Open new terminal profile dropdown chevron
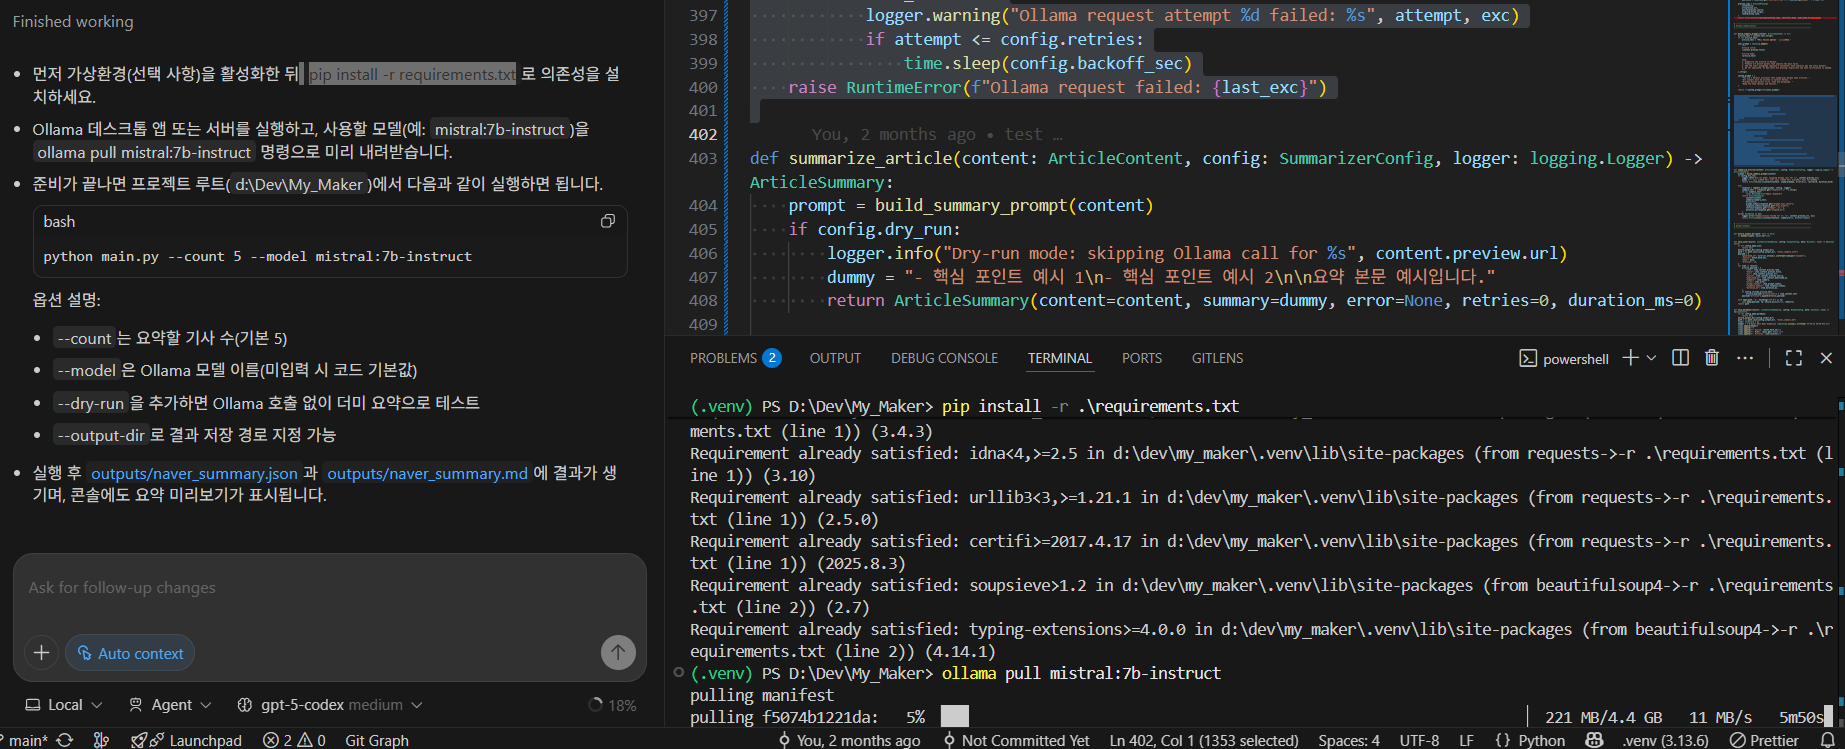 click(1651, 358)
